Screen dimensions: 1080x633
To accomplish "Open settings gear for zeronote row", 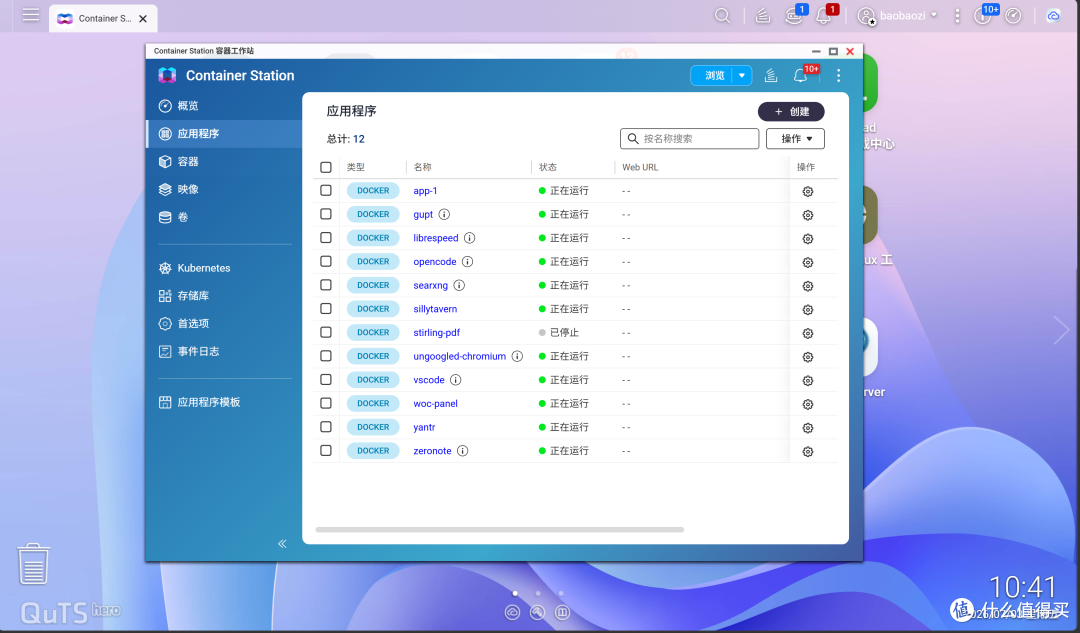I will pos(807,451).
